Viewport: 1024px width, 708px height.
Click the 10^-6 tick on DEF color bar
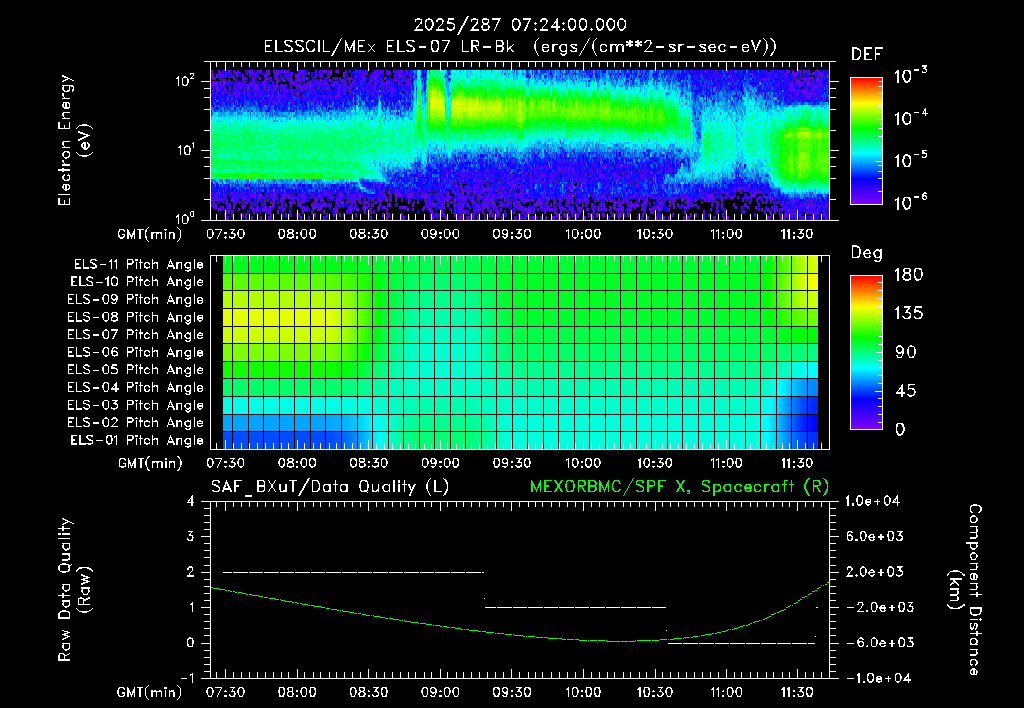(x=910, y=203)
